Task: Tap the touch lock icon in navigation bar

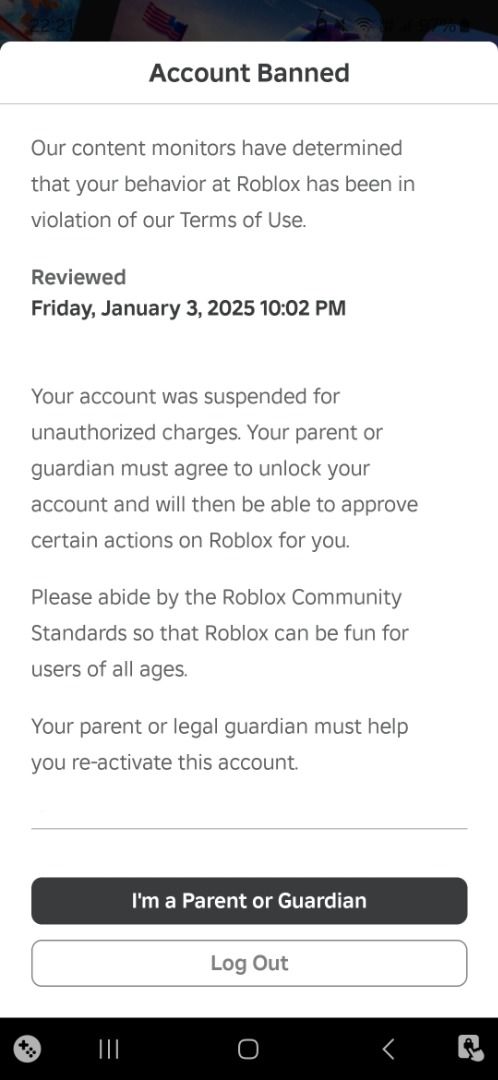Action: 470,1049
